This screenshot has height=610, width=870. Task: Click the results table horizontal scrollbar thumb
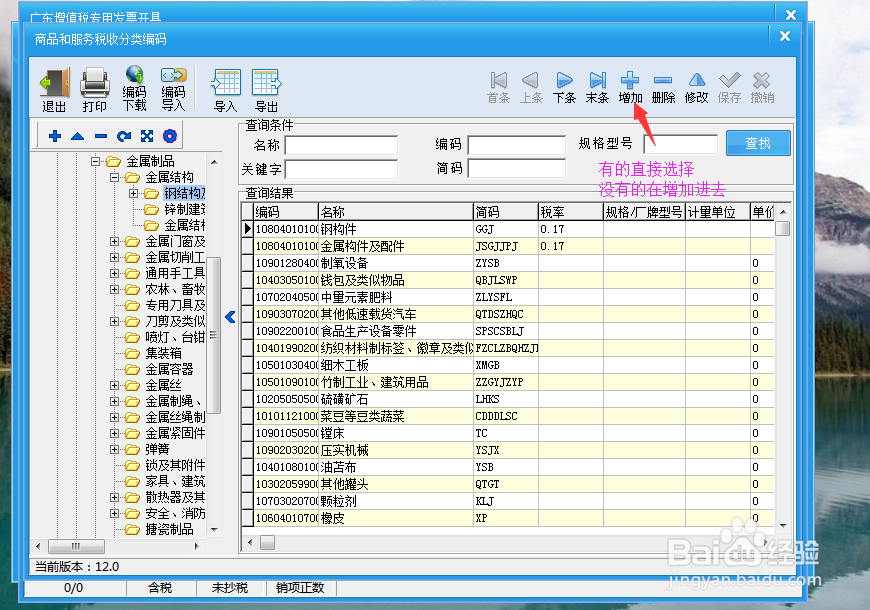click(x=267, y=542)
